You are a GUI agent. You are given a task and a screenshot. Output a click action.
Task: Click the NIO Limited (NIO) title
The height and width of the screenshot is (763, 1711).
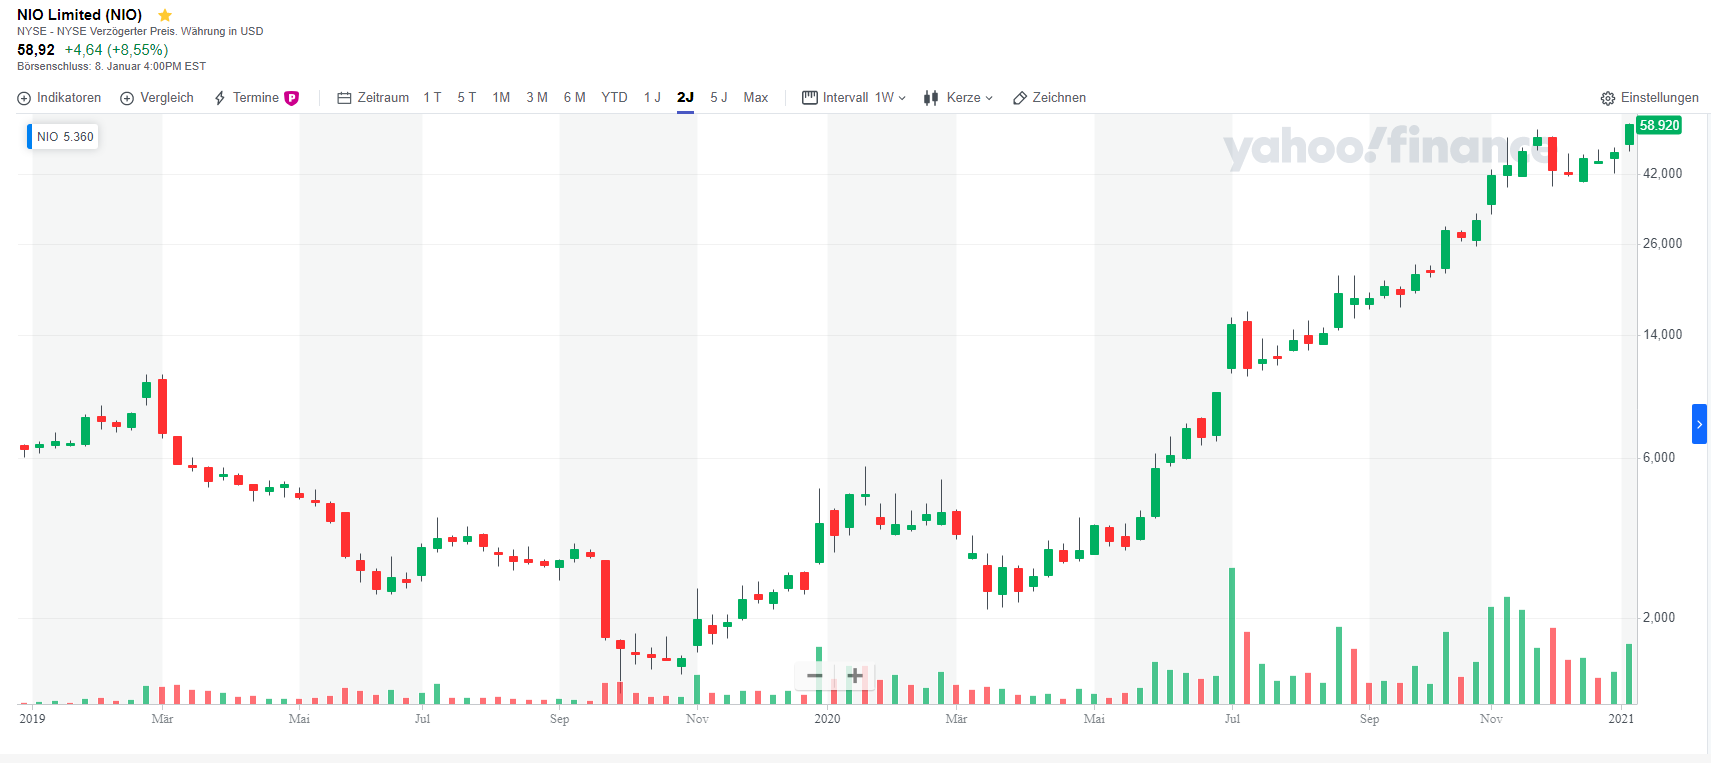[x=80, y=15]
